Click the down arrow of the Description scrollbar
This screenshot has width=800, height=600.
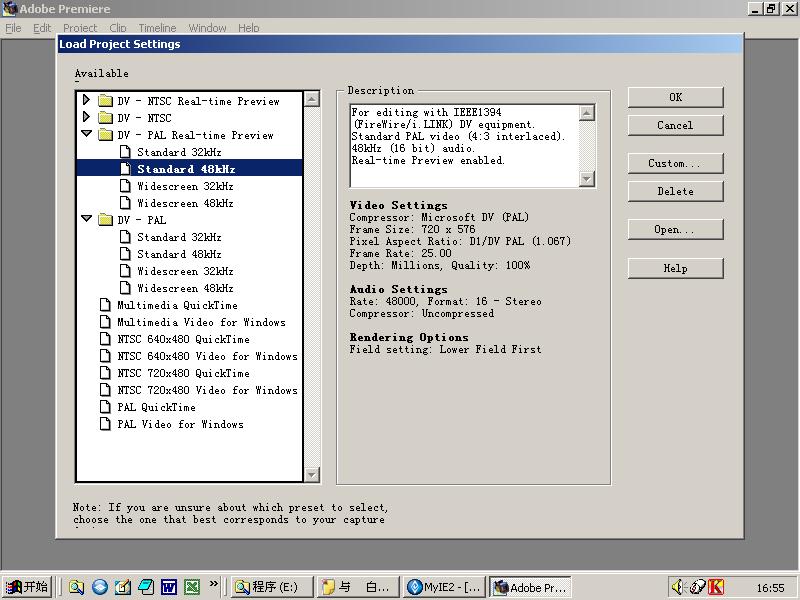(587, 179)
